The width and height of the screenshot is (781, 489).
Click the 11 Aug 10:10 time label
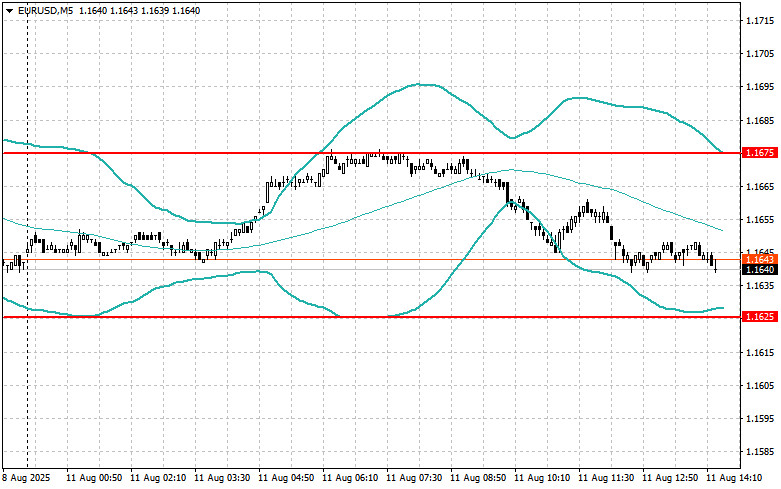(542, 478)
